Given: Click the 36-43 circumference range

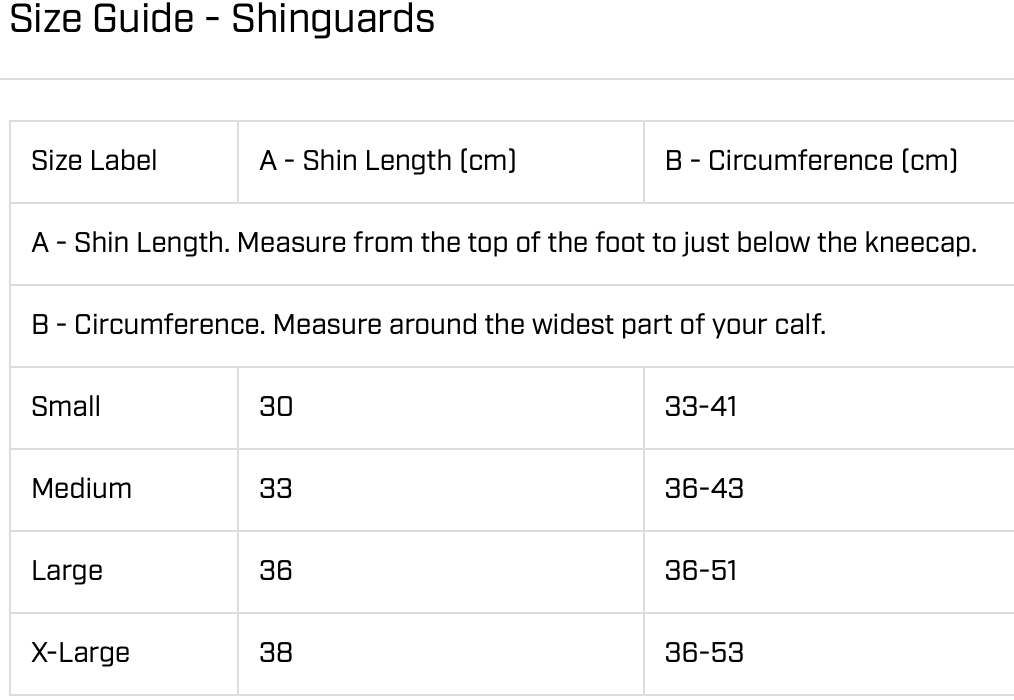Looking at the screenshot, I should point(704,489).
